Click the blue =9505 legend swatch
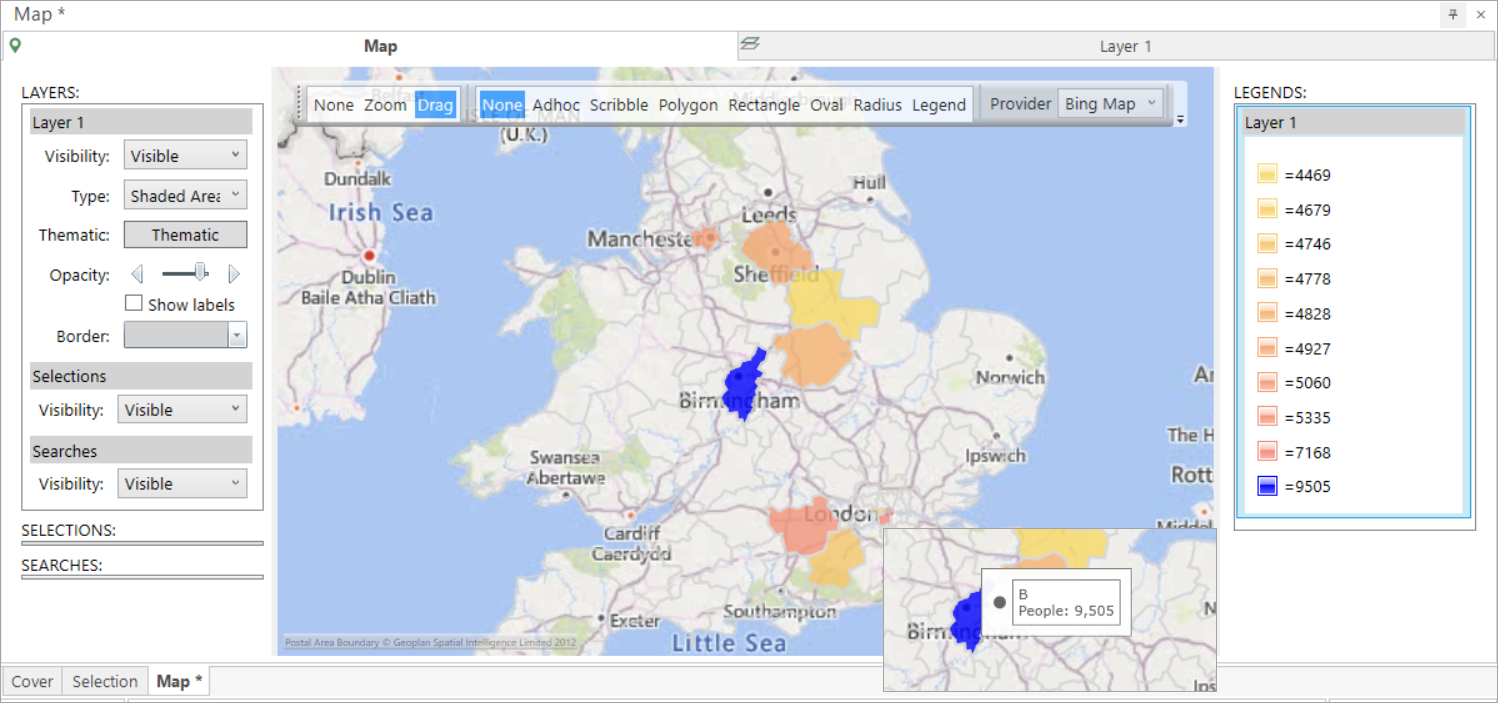This screenshot has height=703, width=1498. point(1267,487)
